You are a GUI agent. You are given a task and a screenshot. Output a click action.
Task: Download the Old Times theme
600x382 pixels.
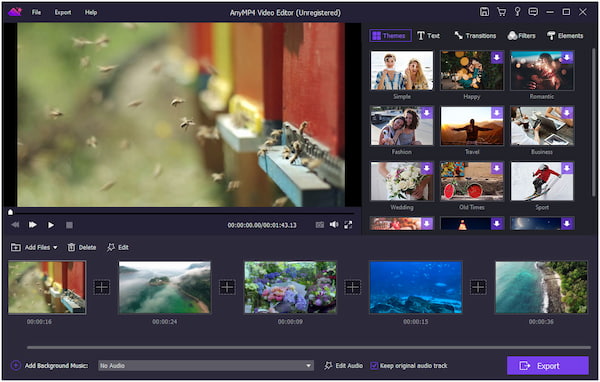click(x=497, y=168)
